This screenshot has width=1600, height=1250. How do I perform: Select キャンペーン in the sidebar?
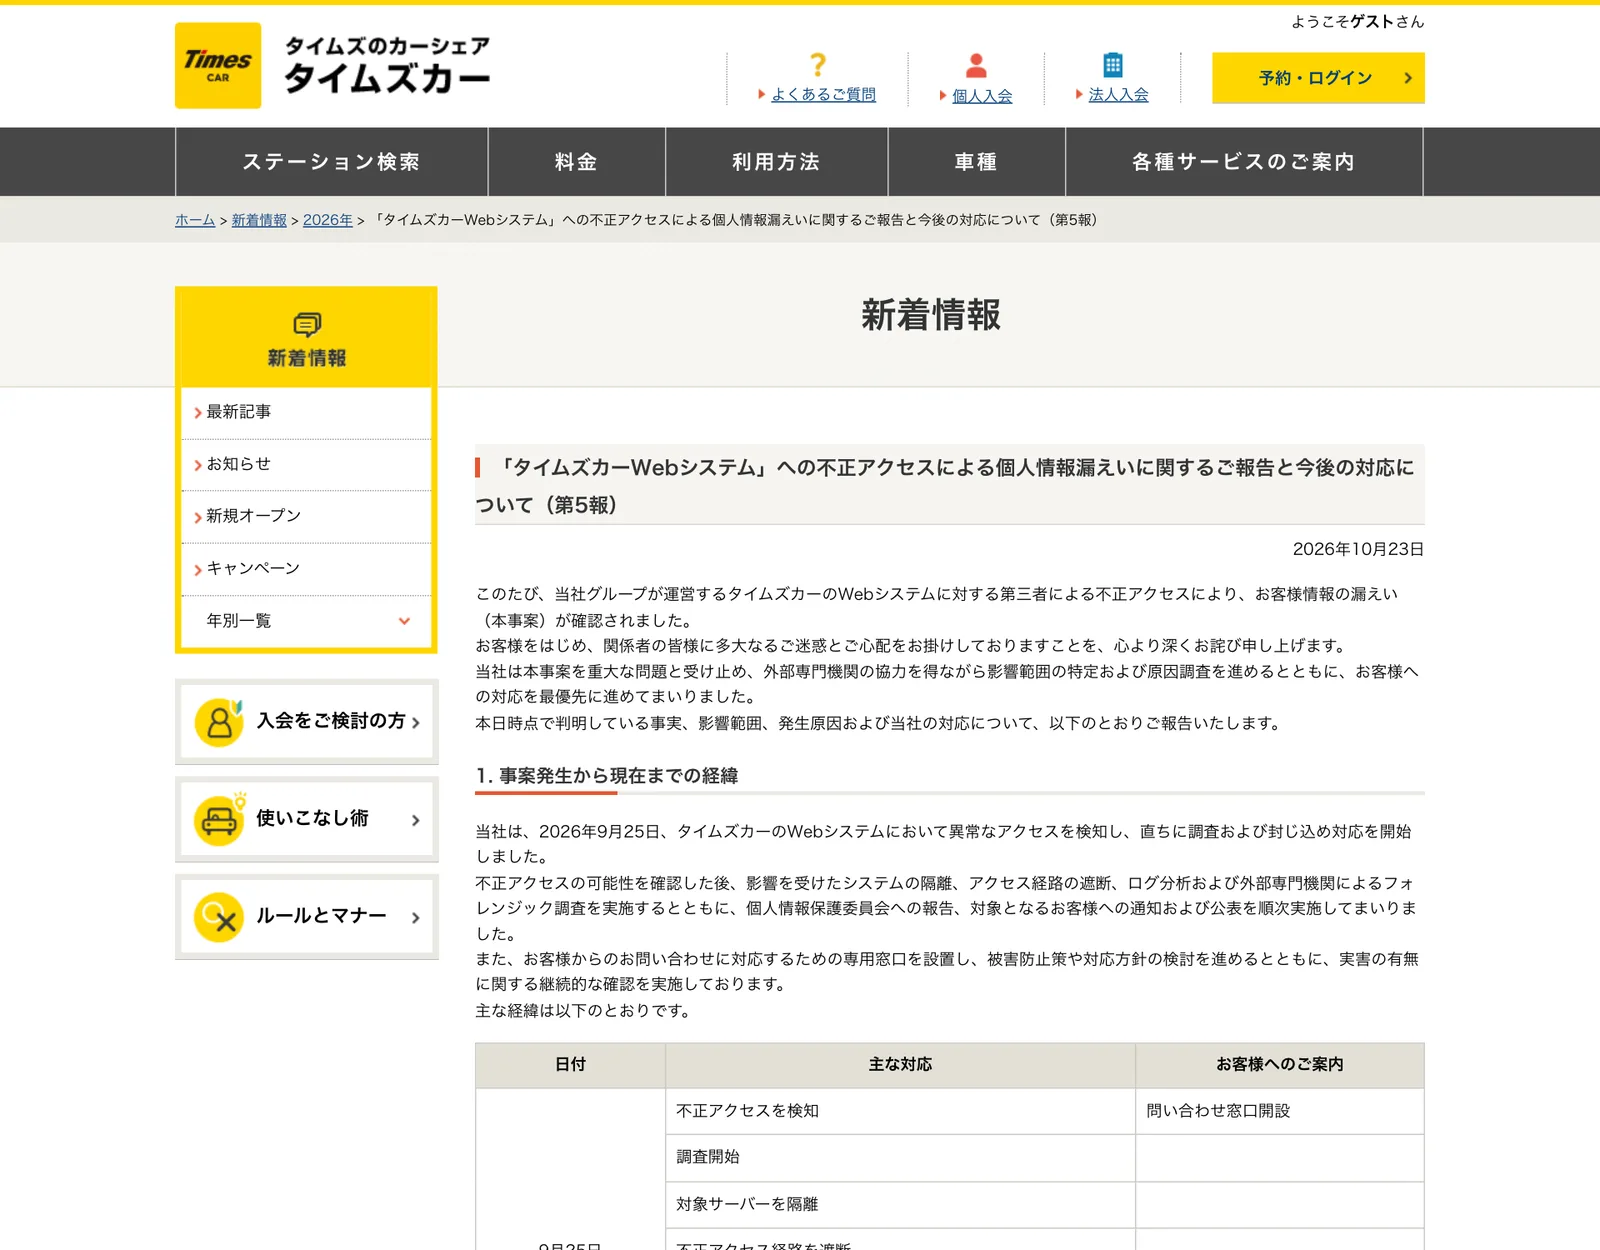click(x=306, y=569)
